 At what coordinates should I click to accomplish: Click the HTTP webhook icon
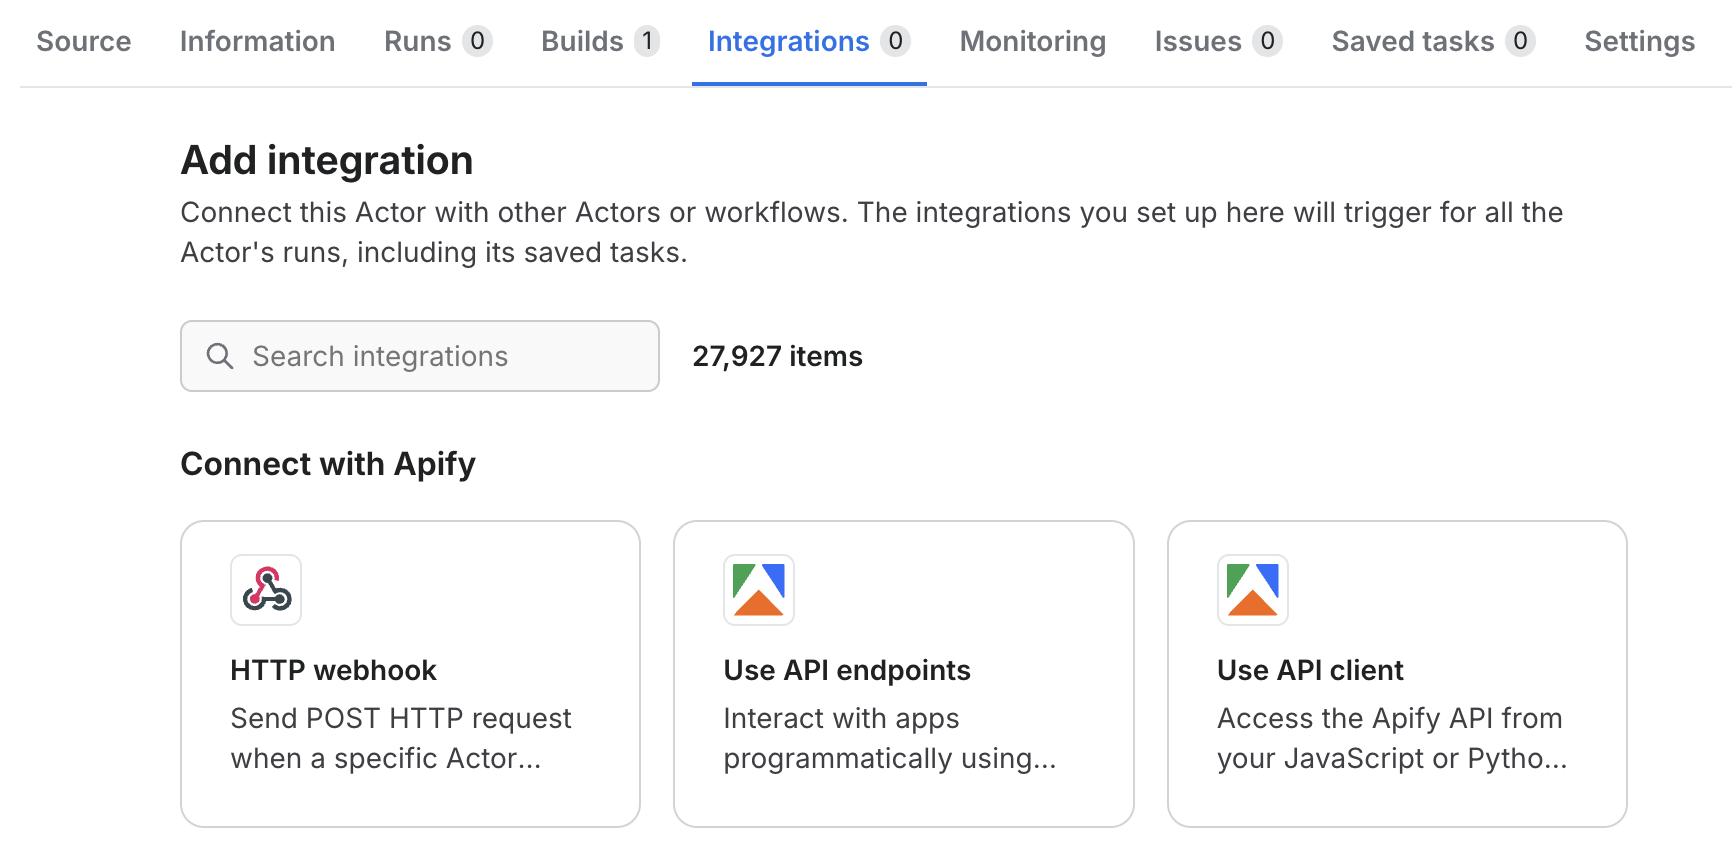click(x=266, y=590)
